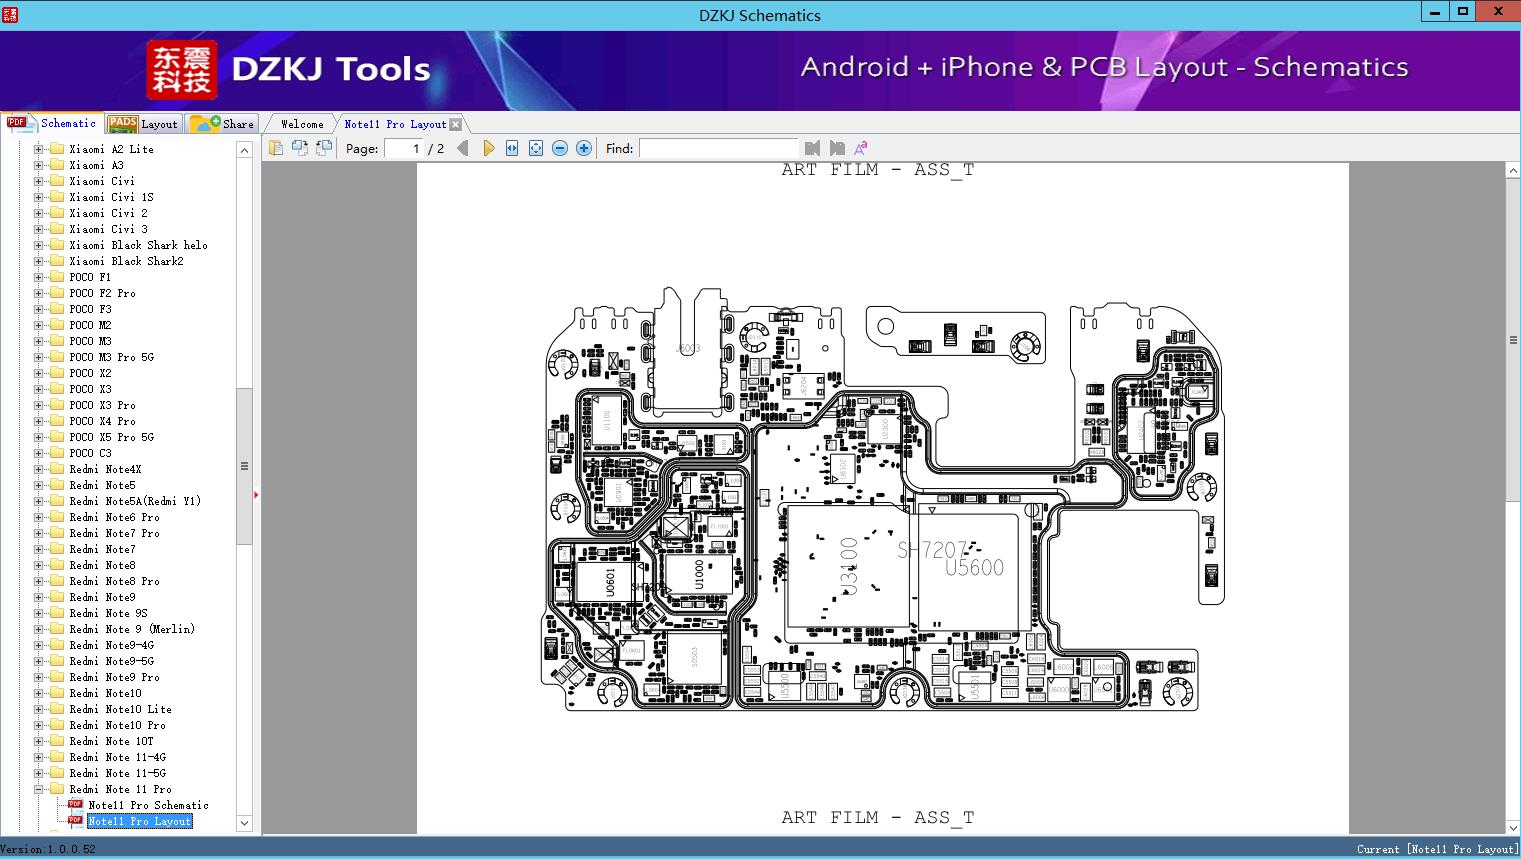Click the document viewer scrollbar thumb

[x=1513, y=340]
